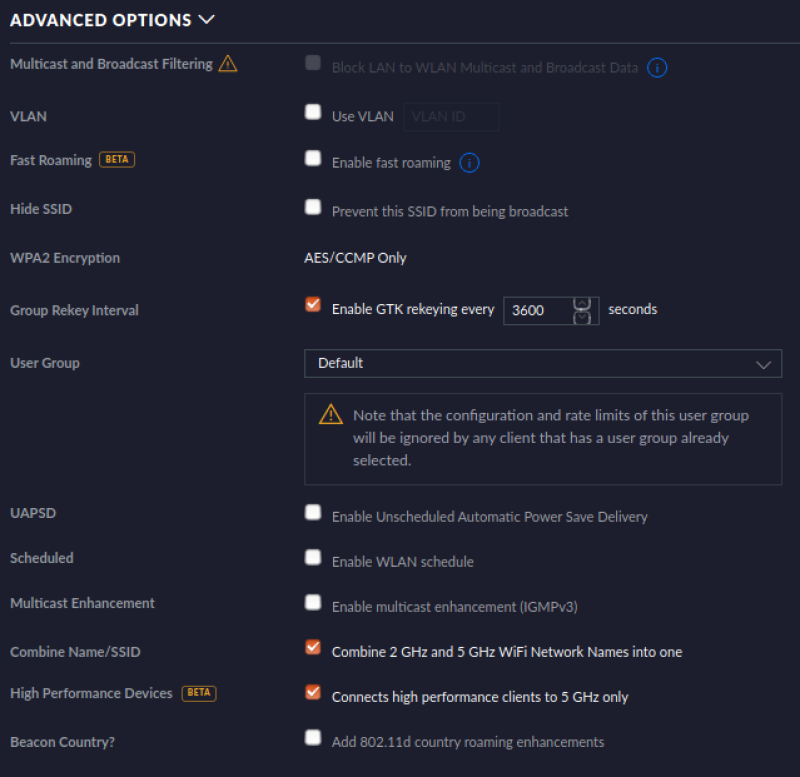Click the warning icon in user group note
The width and height of the screenshot is (800, 777).
(x=331, y=414)
